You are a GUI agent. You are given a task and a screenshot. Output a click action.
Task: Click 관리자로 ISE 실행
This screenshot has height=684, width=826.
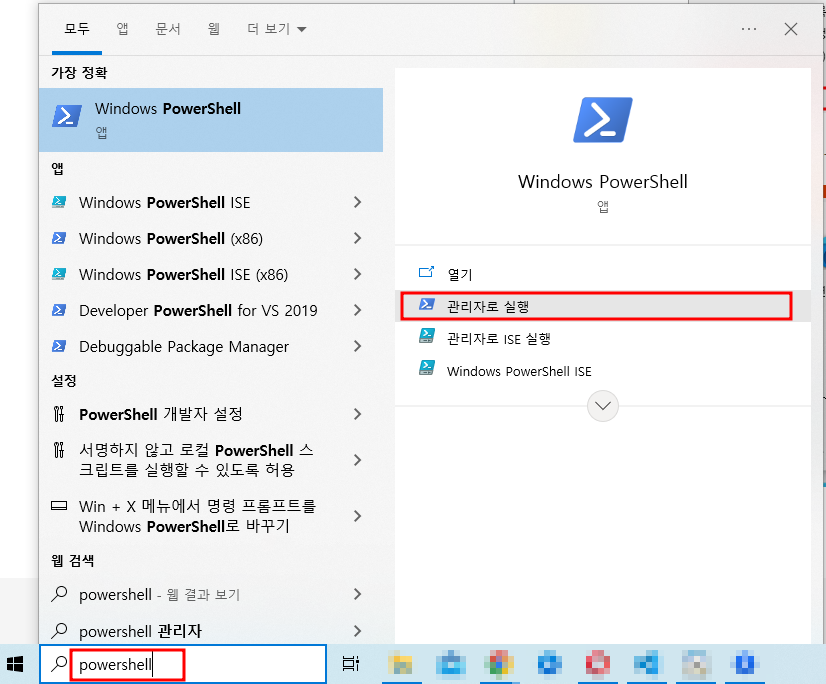[x=603, y=338]
